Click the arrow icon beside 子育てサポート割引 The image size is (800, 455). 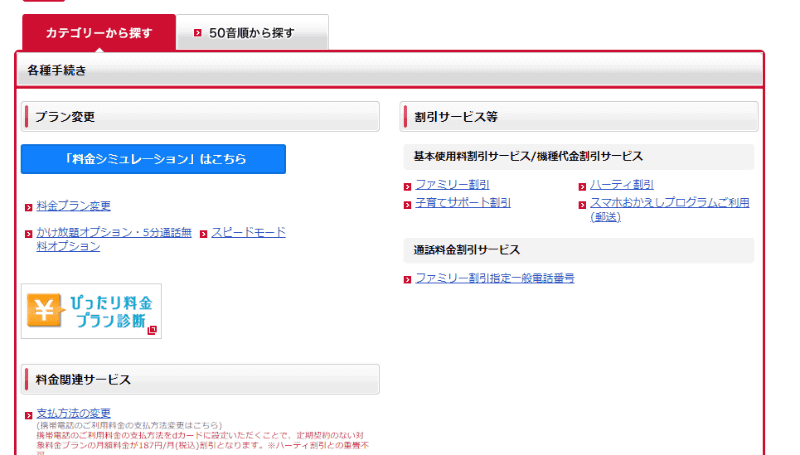pos(407,205)
